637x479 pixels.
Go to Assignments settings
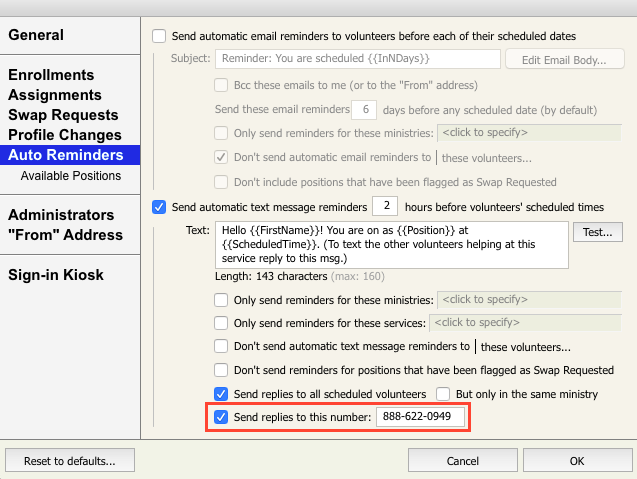[x=56, y=95]
